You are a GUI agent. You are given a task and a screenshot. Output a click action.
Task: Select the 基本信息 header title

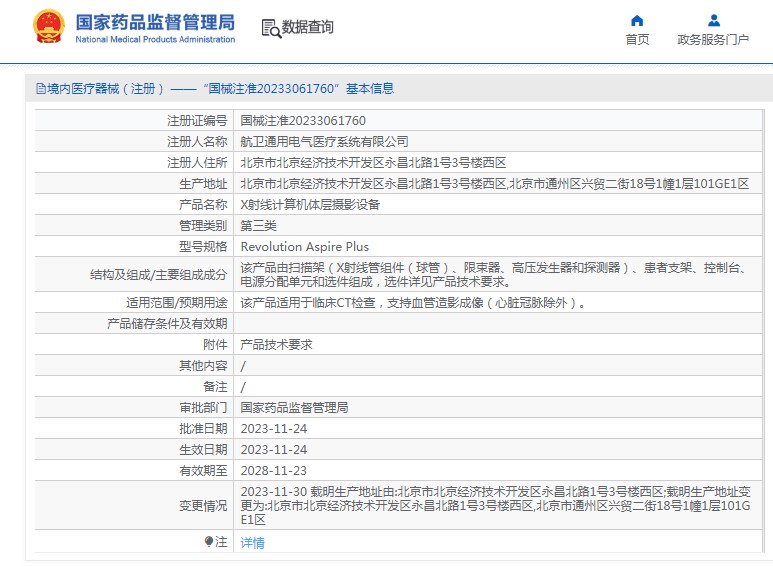coord(370,89)
